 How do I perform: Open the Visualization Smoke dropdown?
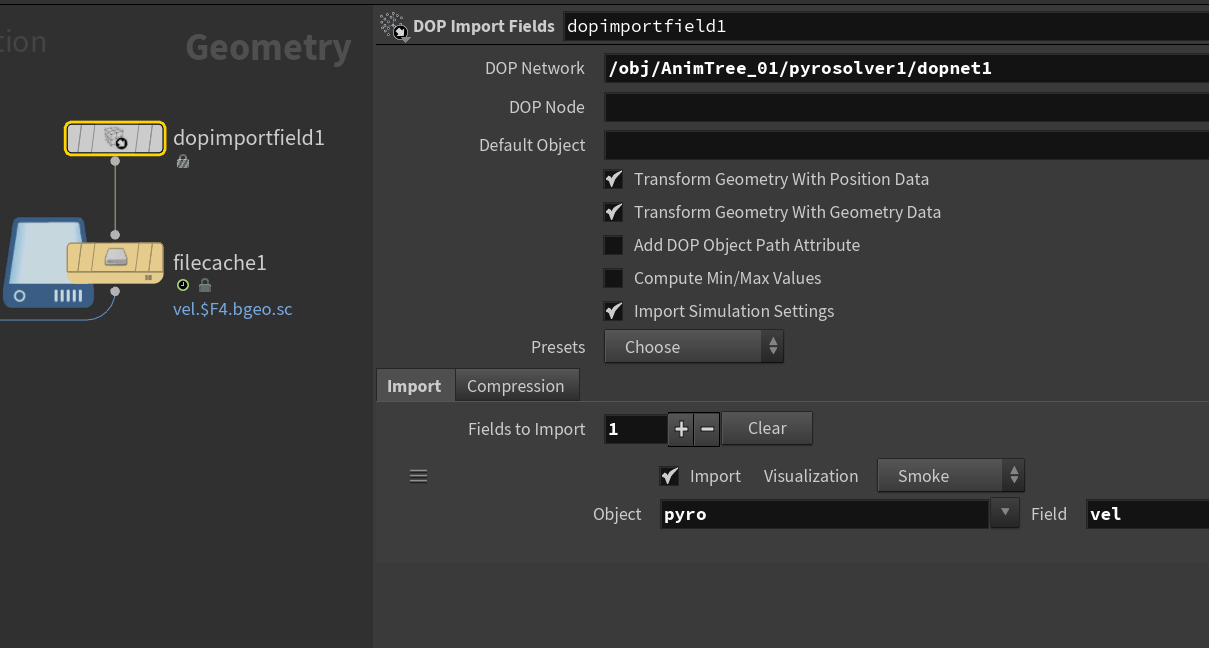(x=950, y=476)
